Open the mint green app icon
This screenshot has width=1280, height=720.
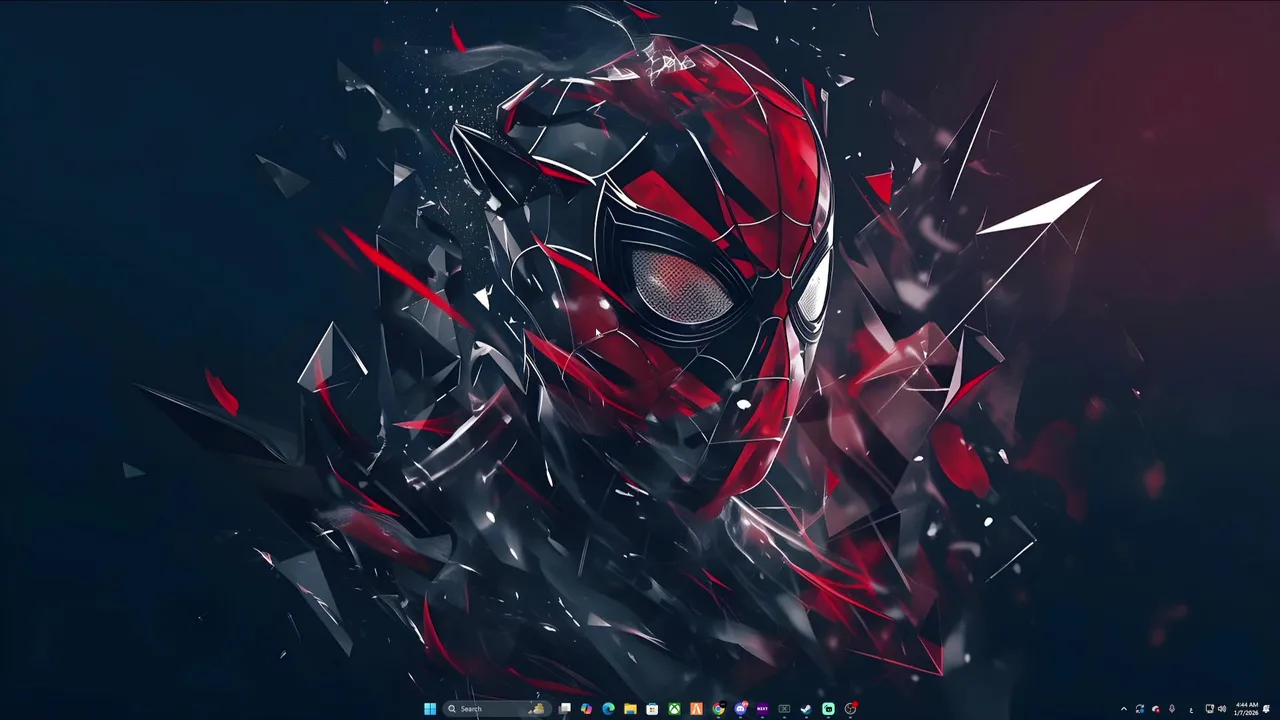coord(828,709)
